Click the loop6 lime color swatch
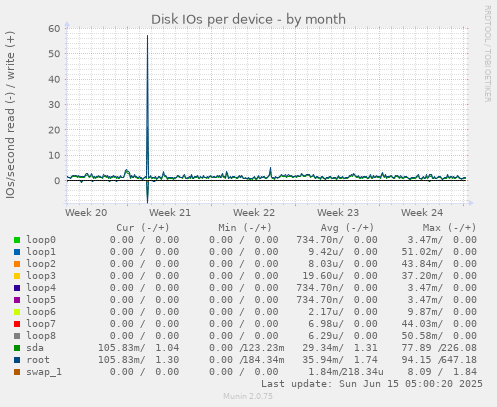Viewport: 497px width, 407px height. pos(17,312)
